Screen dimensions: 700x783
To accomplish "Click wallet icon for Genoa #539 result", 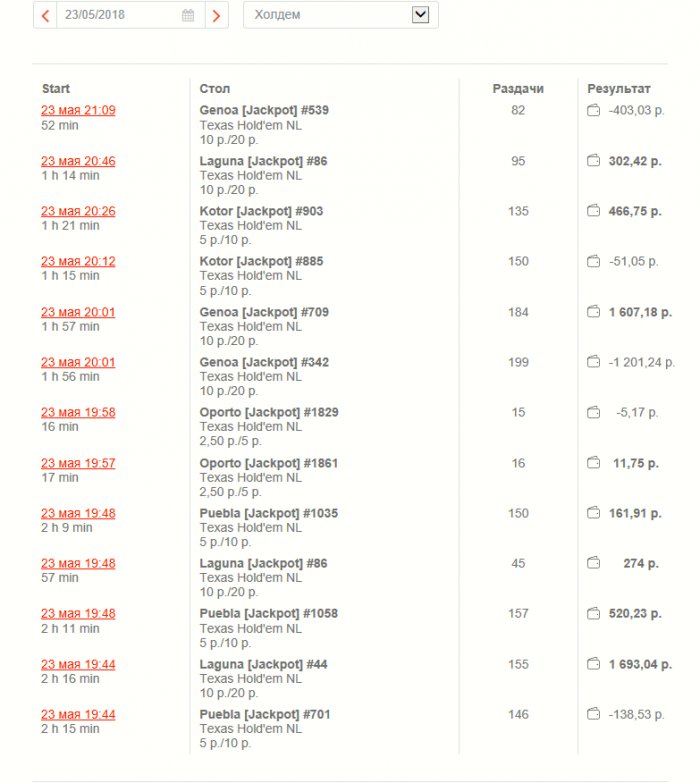I will click(593, 110).
